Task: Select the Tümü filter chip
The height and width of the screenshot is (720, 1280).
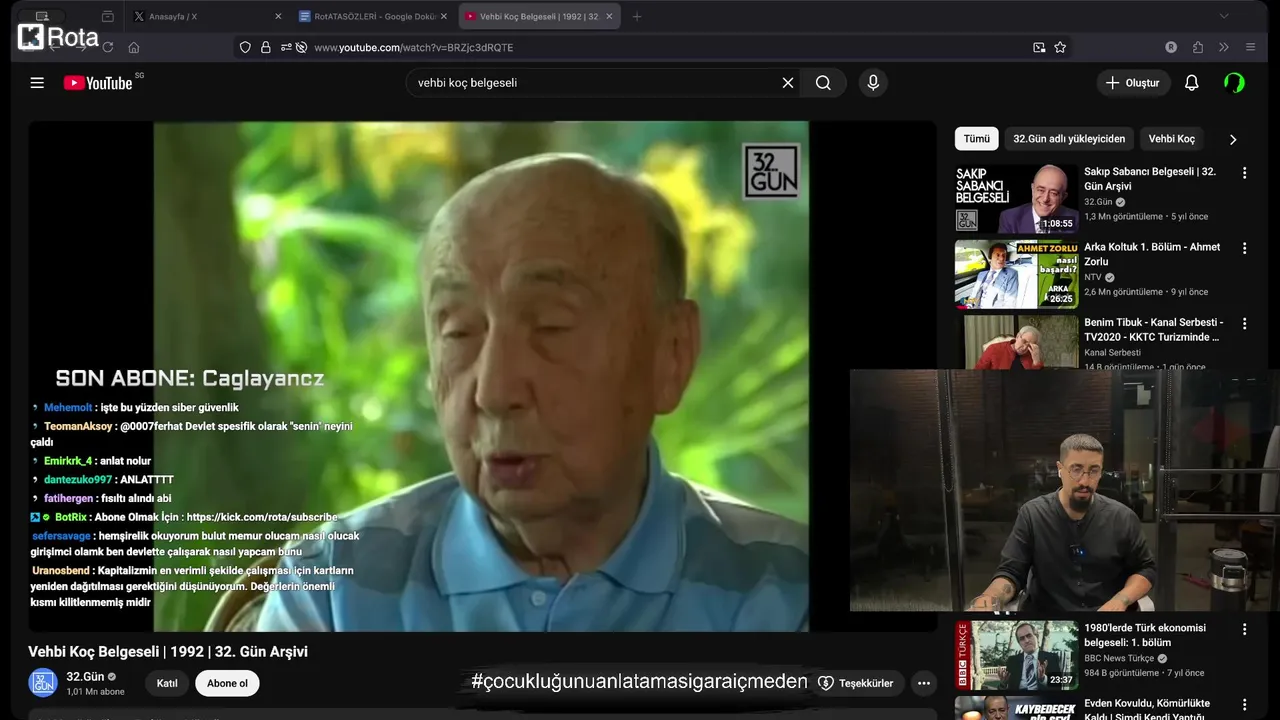Action: coord(976,139)
